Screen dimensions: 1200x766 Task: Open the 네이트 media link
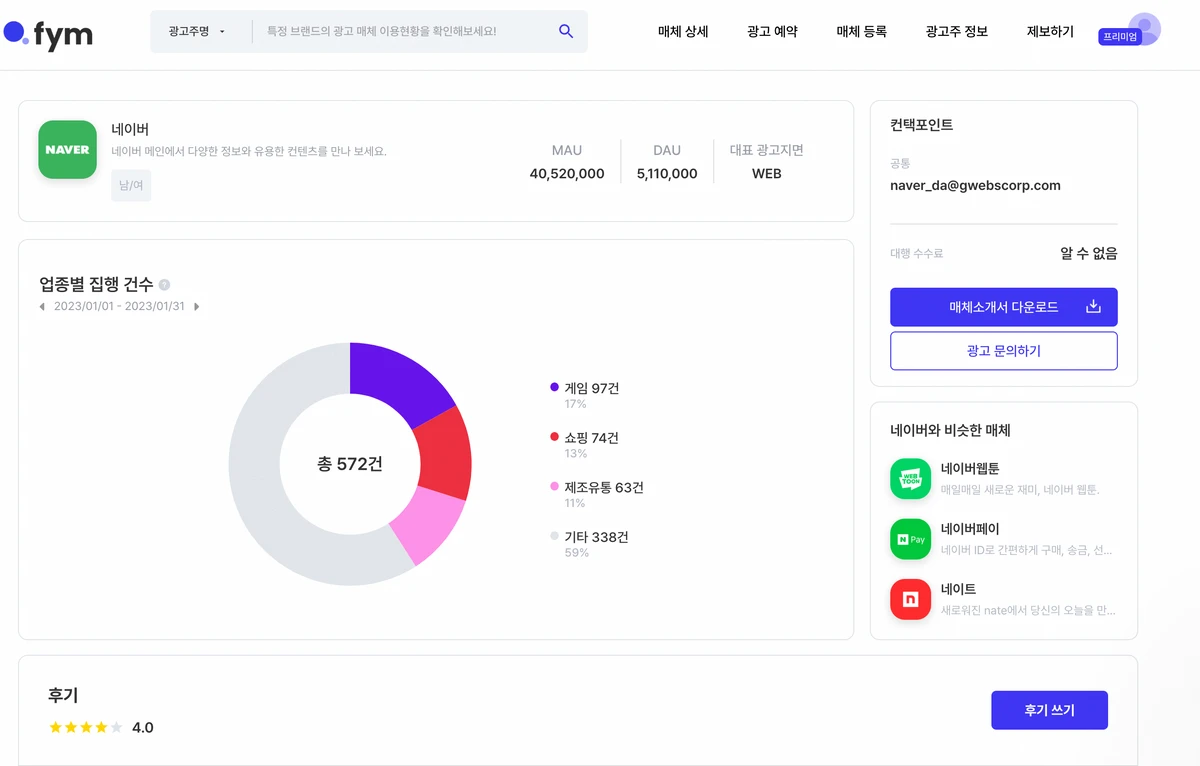(x=958, y=590)
